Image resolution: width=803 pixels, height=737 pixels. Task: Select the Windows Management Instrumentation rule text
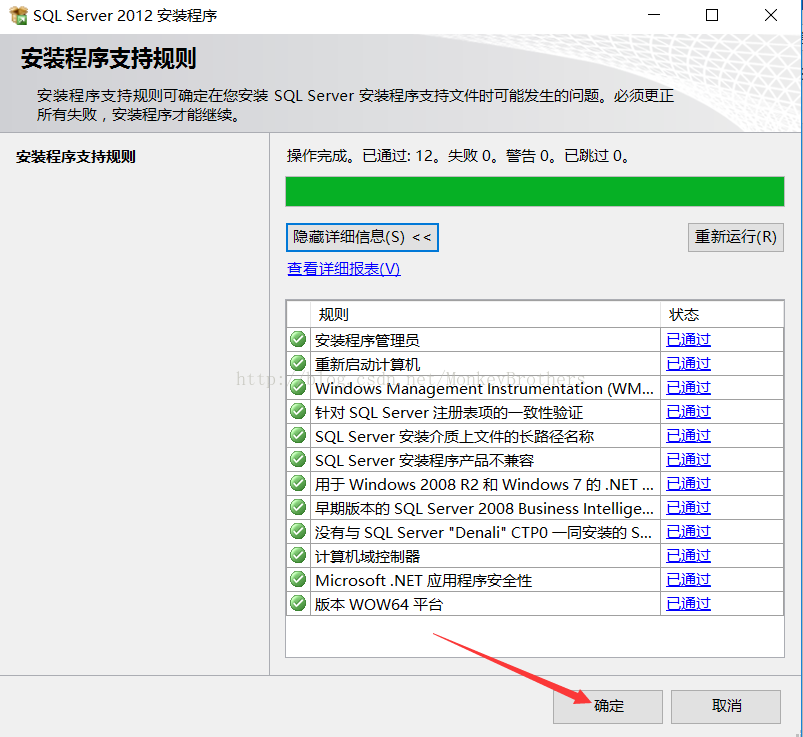(484, 388)
